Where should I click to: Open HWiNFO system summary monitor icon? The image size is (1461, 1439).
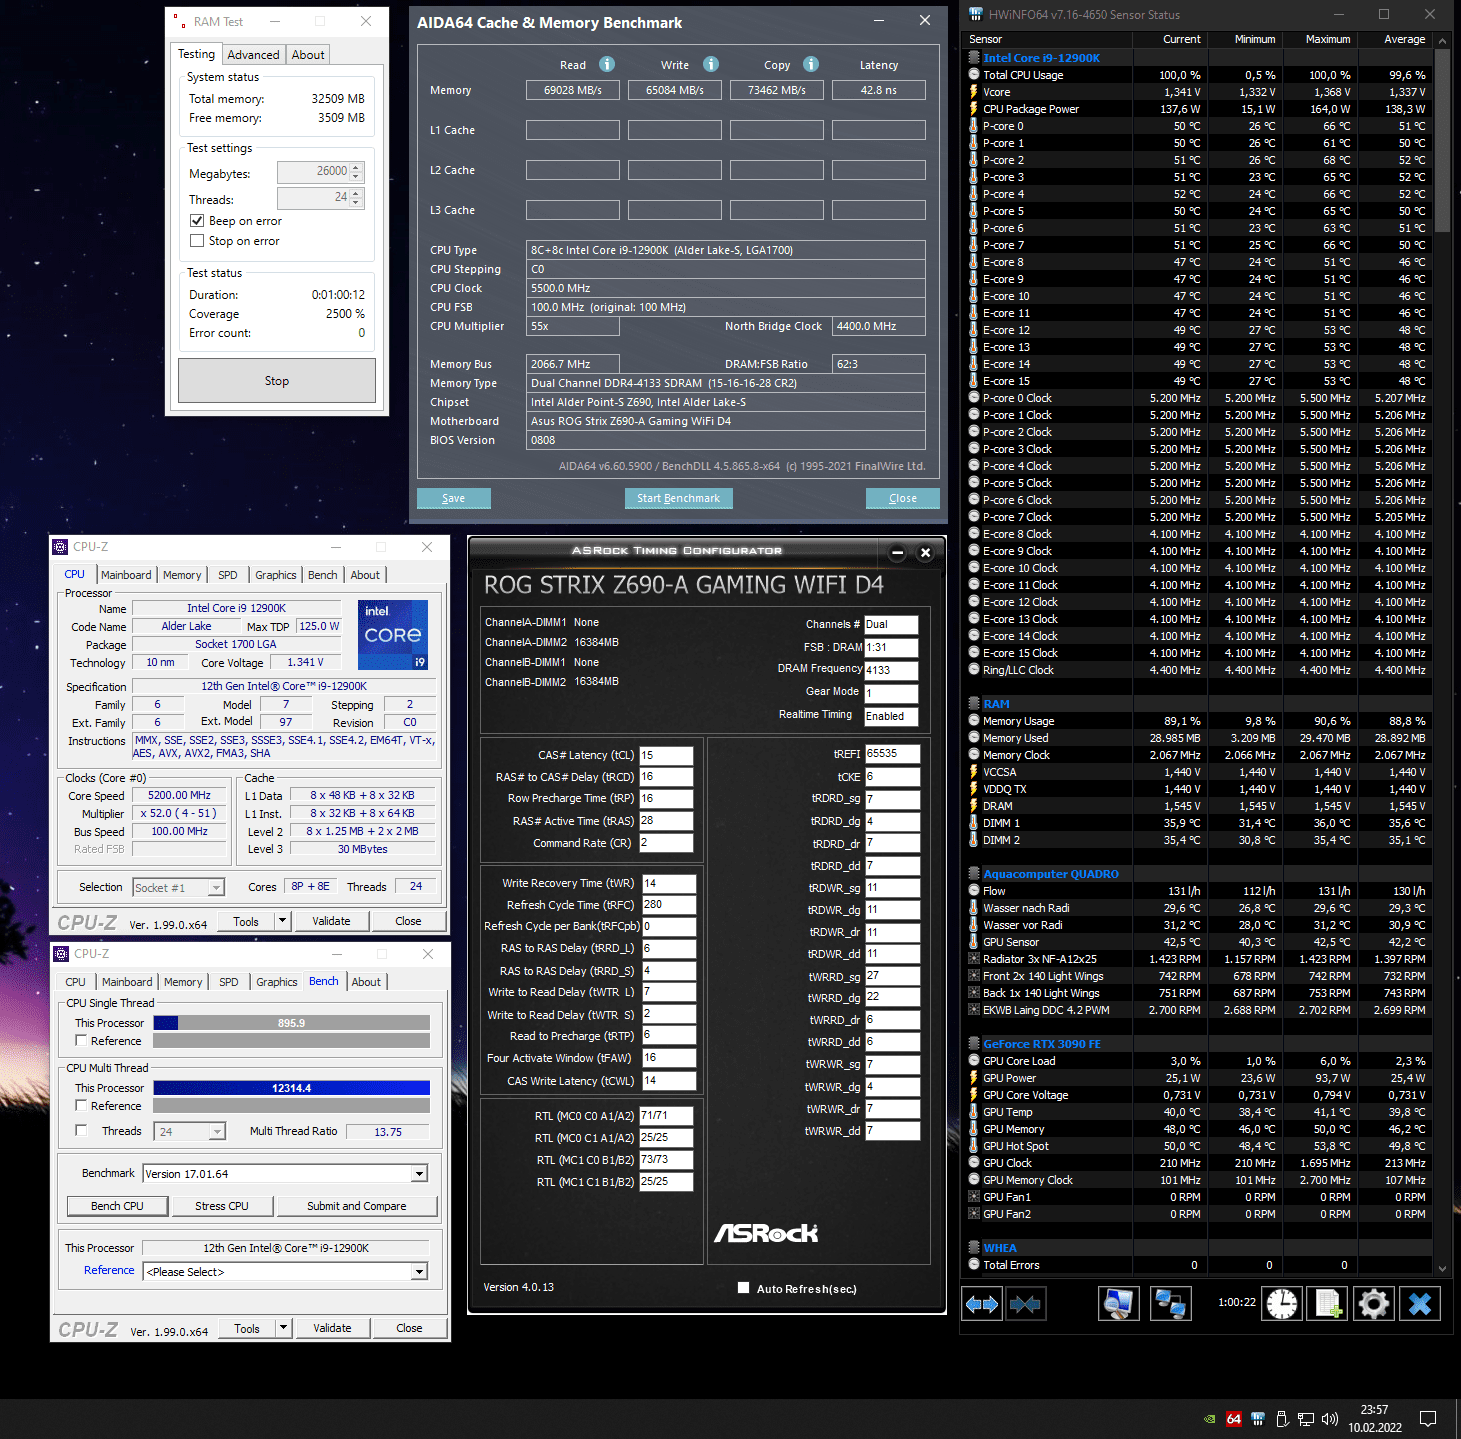click(1118, 1303)
